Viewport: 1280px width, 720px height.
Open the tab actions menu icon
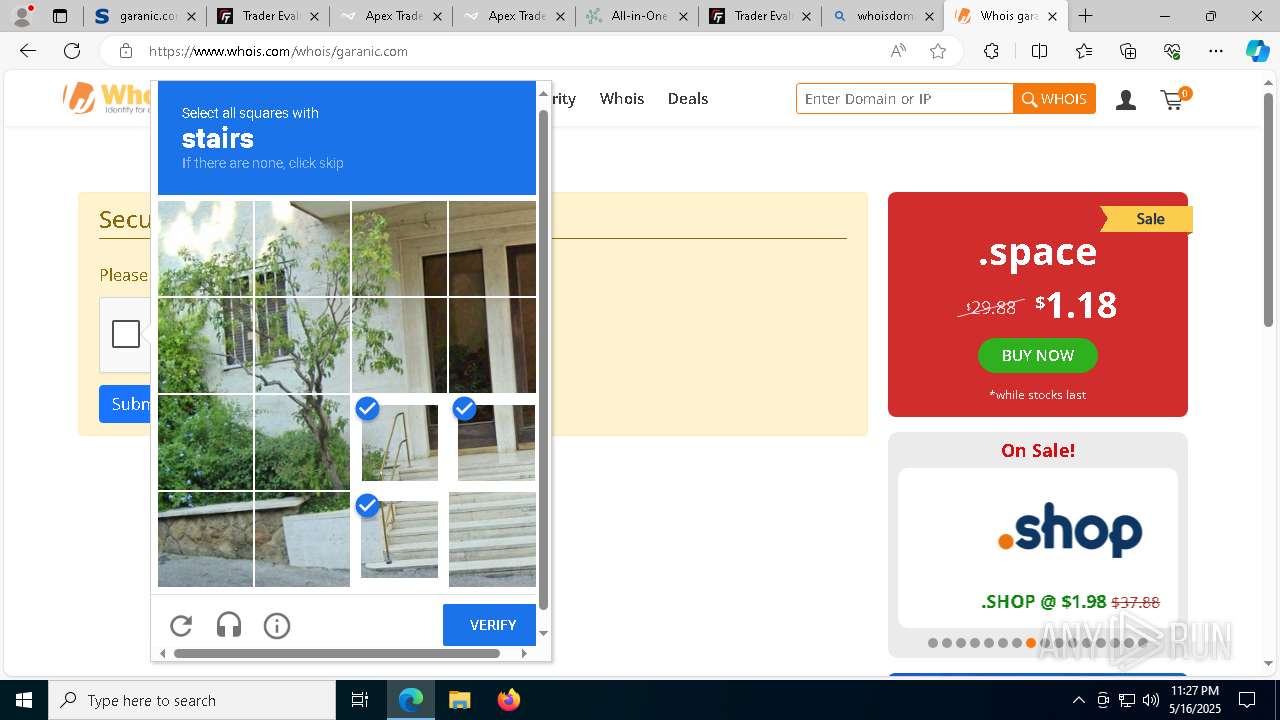(60, 16)
